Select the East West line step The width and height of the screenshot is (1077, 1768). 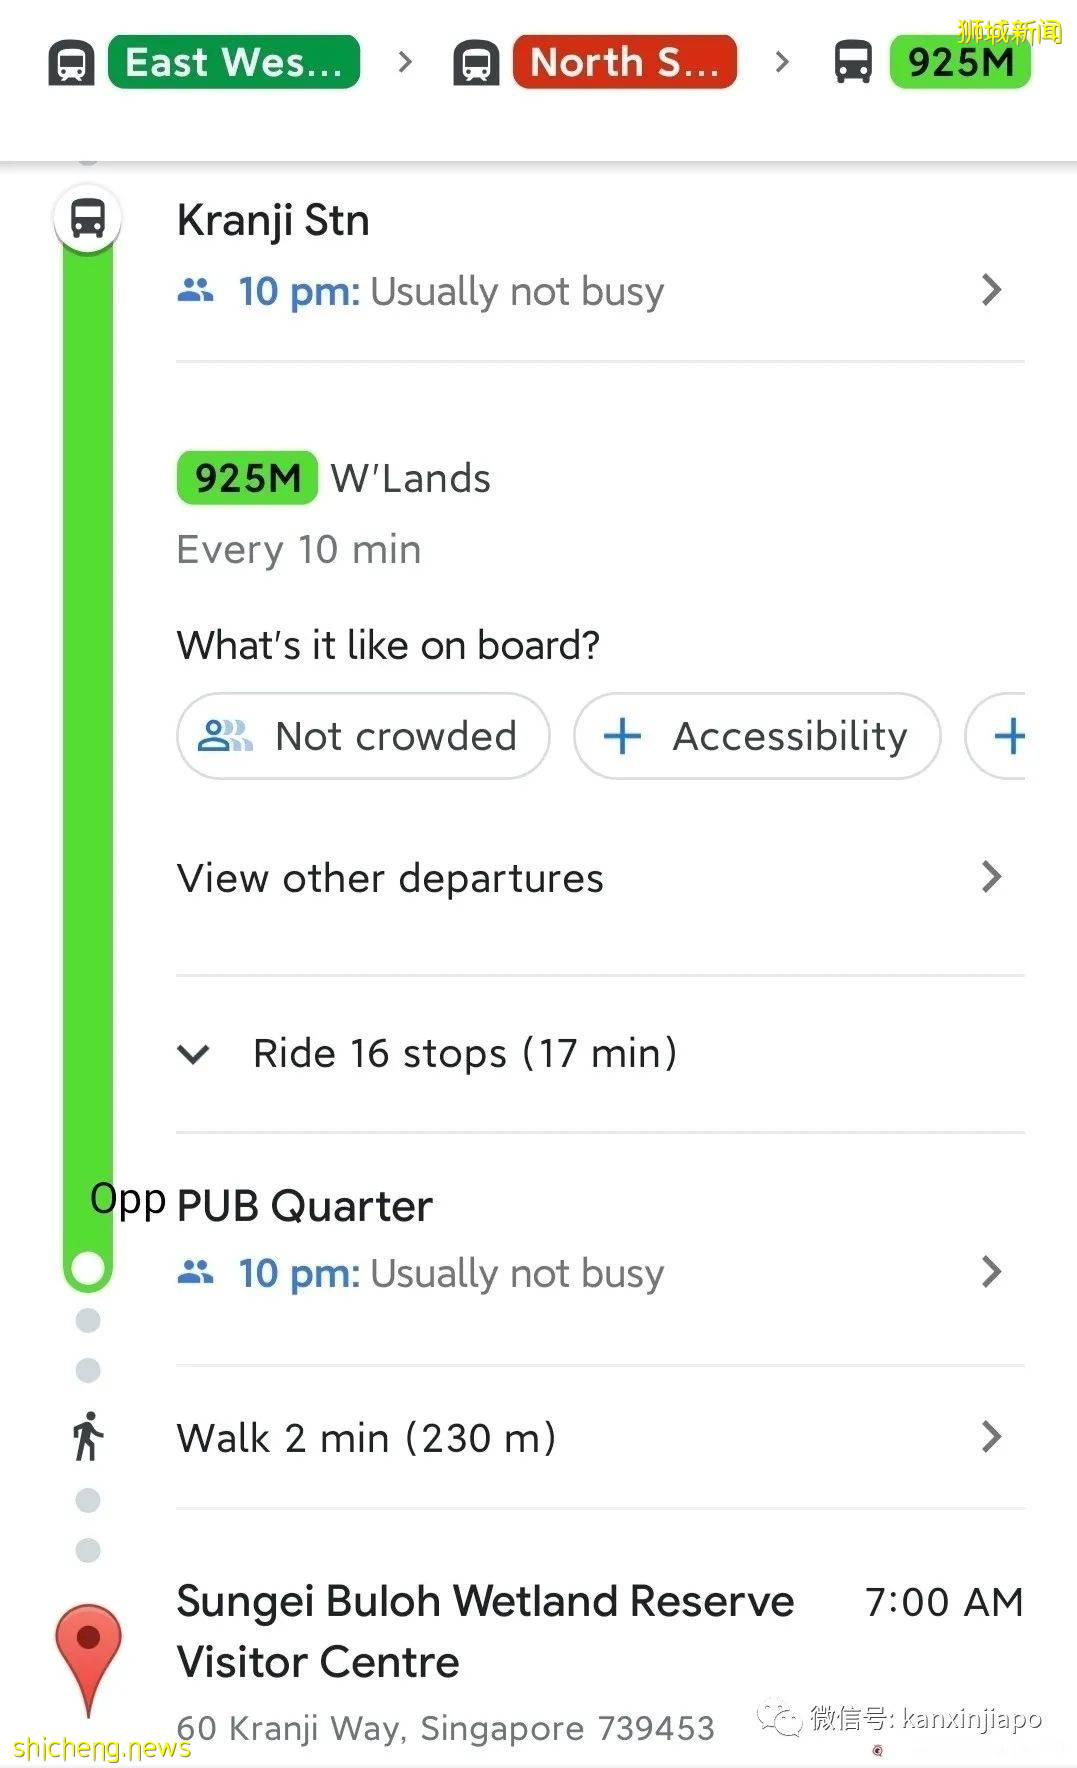234,63
